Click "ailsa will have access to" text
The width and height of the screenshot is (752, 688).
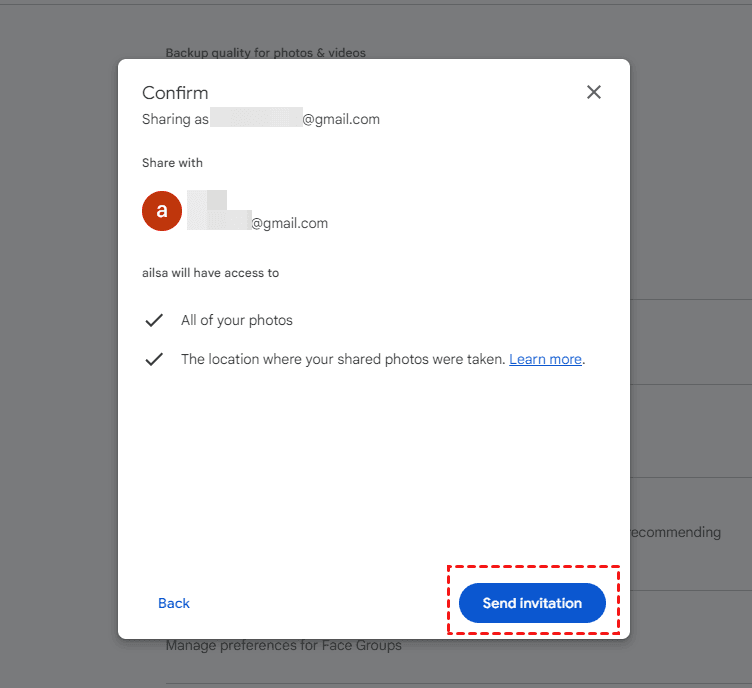point(210,272)
